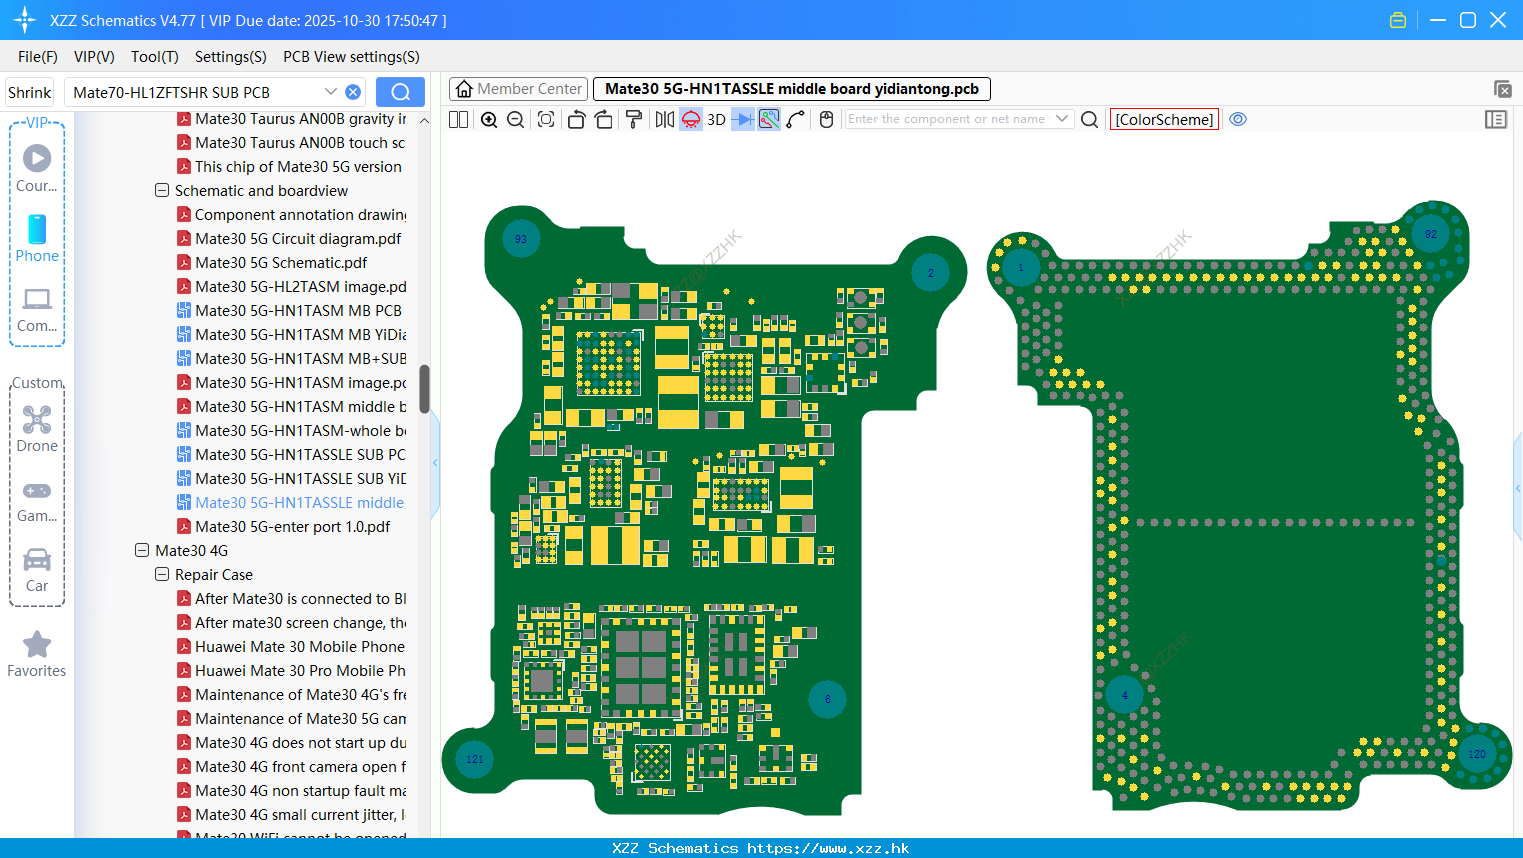Click the Shrink button

pos(30,92)
